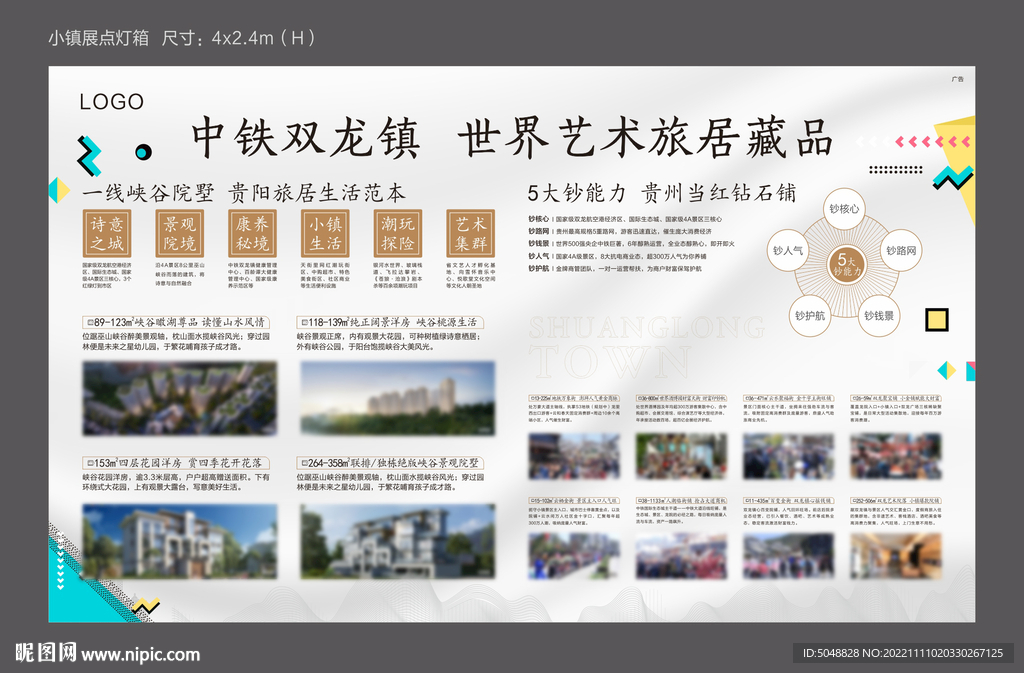Image resolution: width=1024 pixels, height=673 pixels.
Task: Click the 153㎡ 四层花园洋房 heading
Action: [176, 463]
